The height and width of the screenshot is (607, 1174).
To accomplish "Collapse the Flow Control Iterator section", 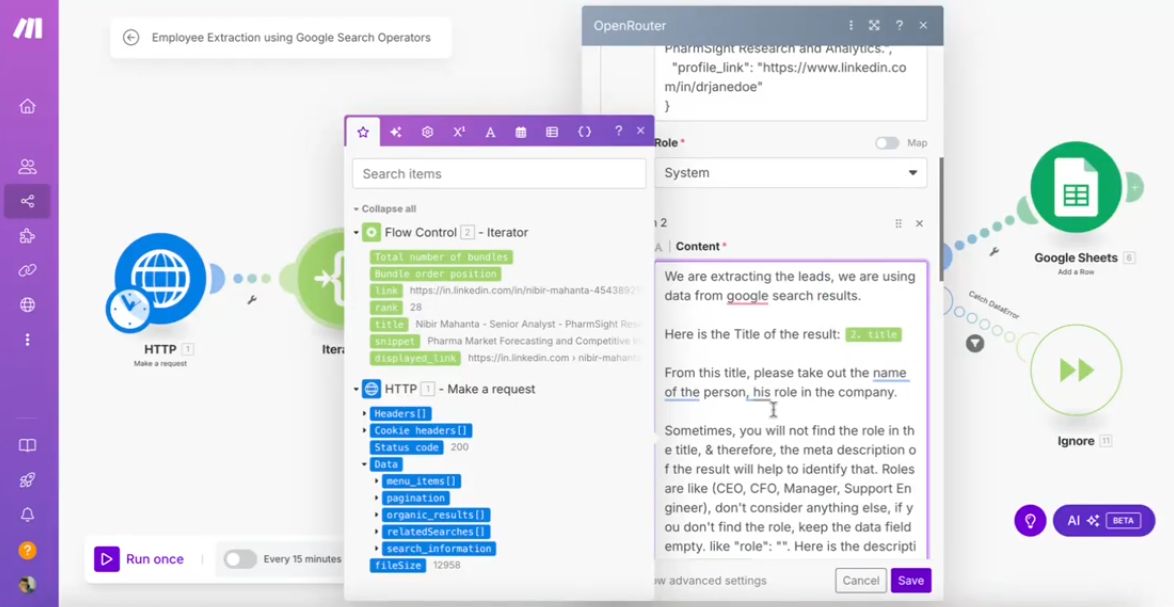I will click(x=356, y=233).
